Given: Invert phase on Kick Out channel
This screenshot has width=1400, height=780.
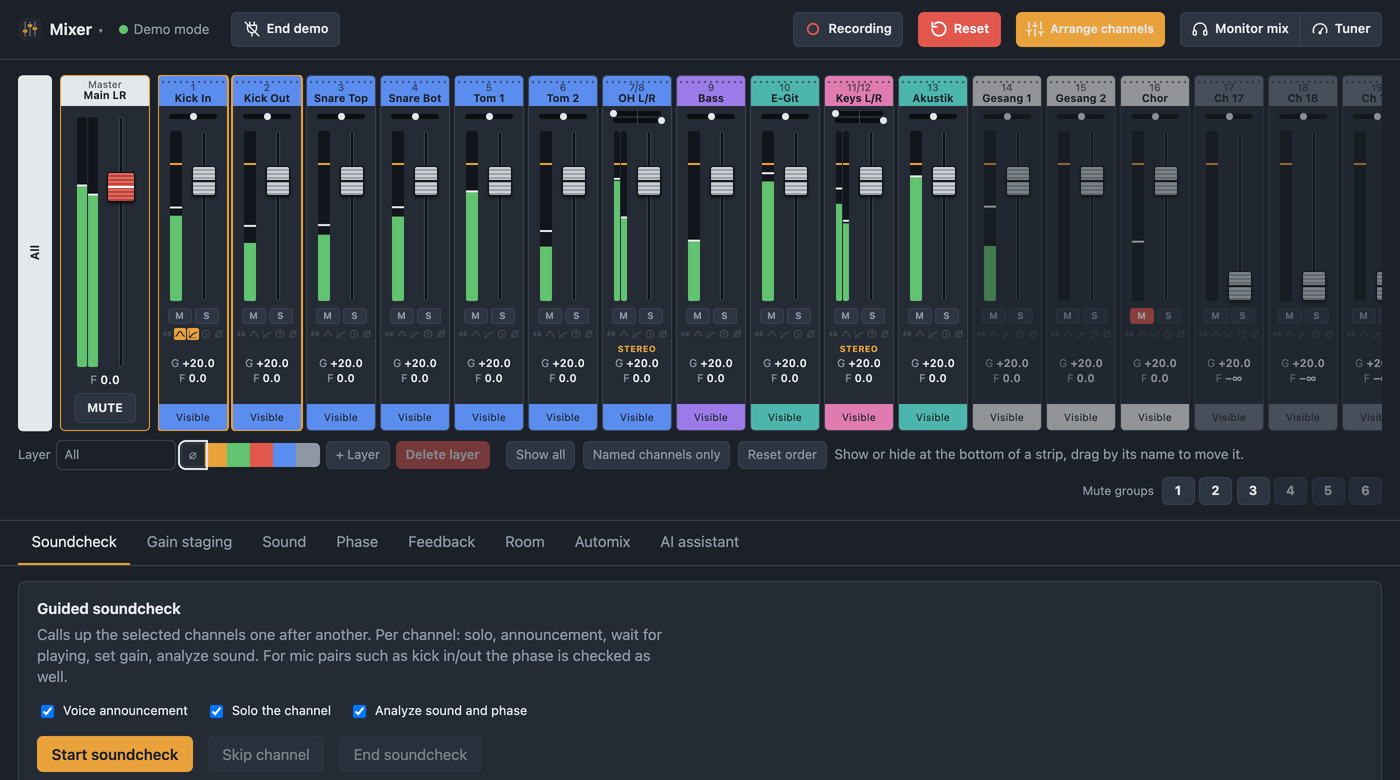Looking at the screenshot, I should click(x=293, y=334).
